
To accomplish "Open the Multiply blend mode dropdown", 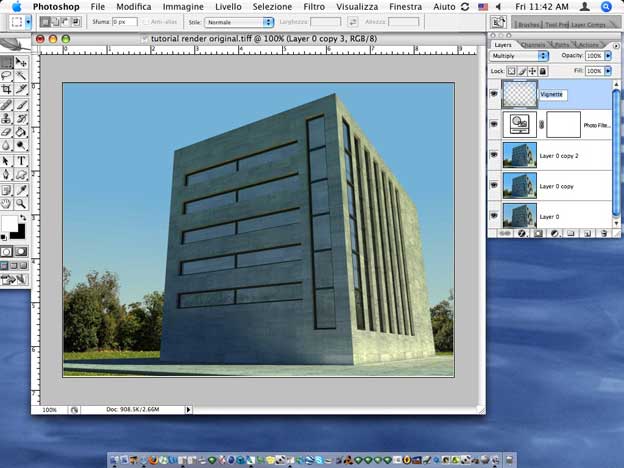I will click(x=520, y=56).
